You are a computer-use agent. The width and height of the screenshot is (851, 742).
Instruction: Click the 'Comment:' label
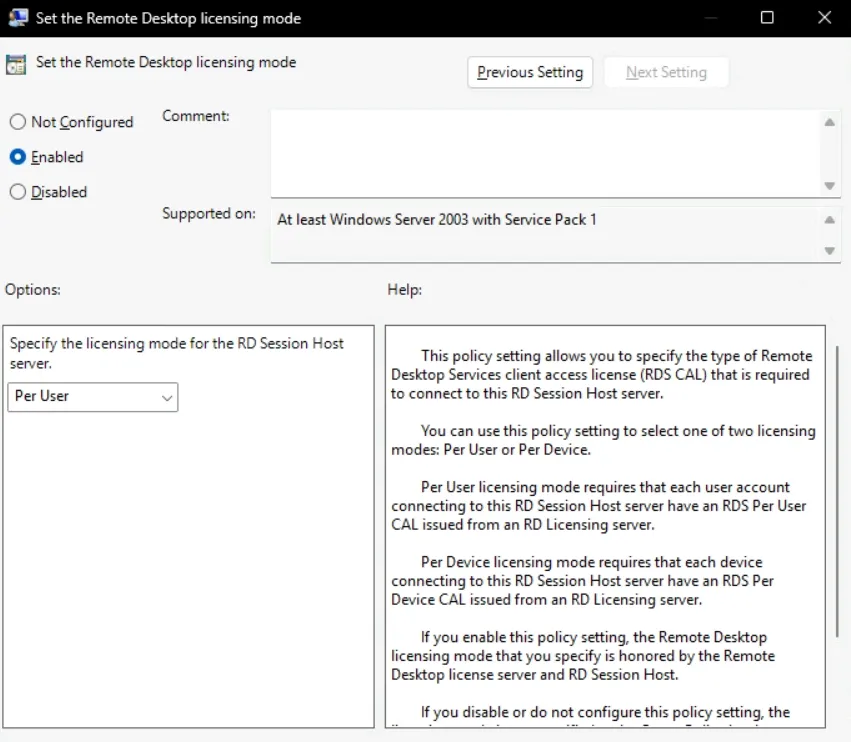[196, 116]
